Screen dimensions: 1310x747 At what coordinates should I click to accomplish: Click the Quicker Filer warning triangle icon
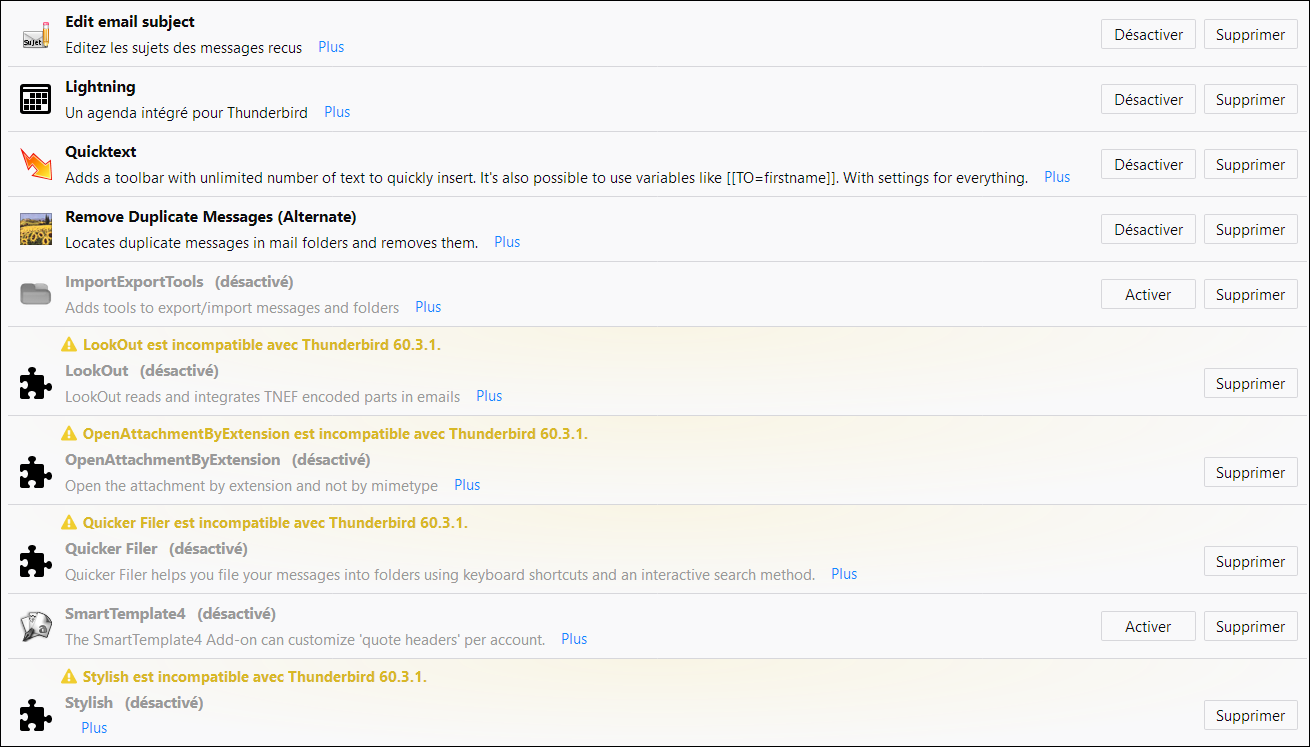[x=69, y=523]
